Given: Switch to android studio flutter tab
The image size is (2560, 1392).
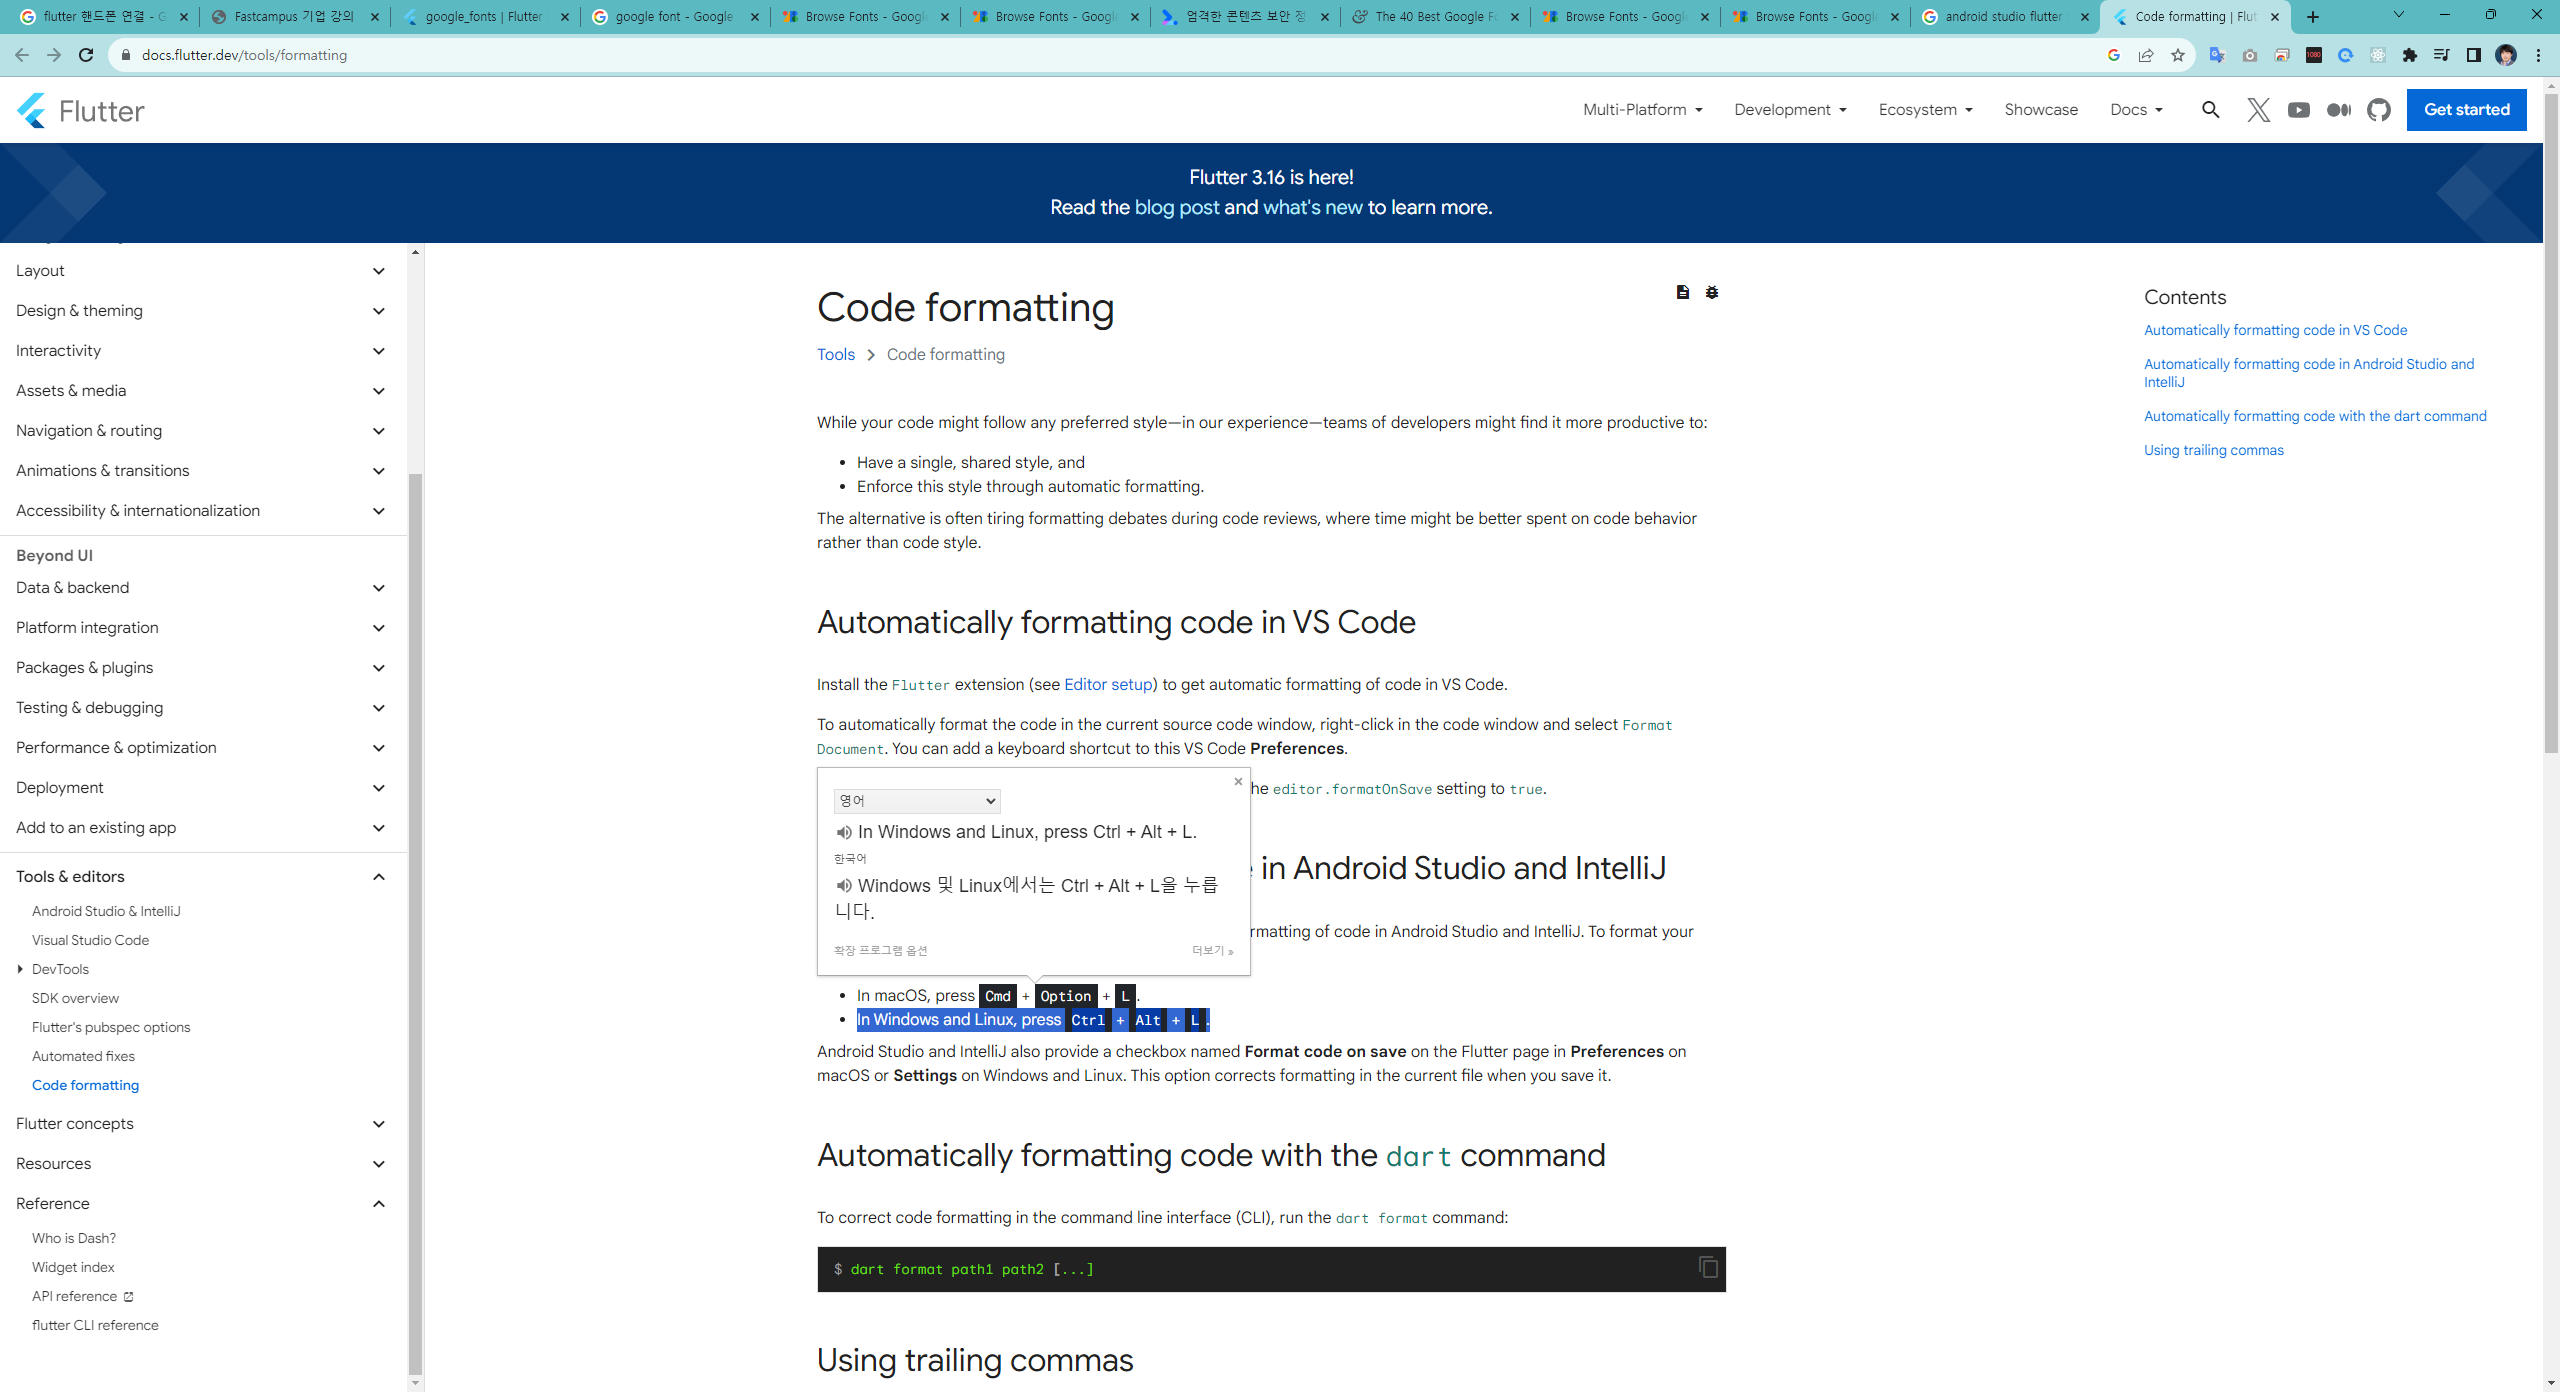Looking at the screenshot, I should coord(2003,17).
